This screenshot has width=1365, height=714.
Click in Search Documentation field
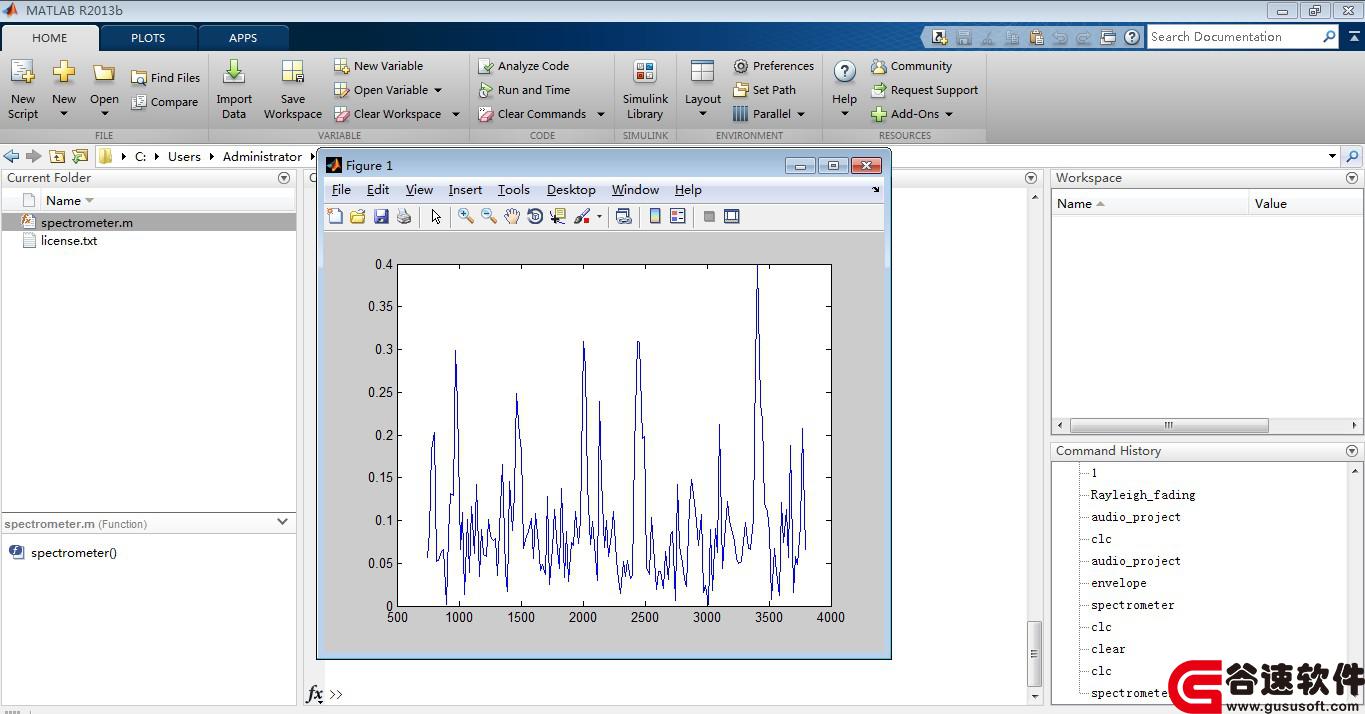pyautogui.click(x=1235, y=37)
